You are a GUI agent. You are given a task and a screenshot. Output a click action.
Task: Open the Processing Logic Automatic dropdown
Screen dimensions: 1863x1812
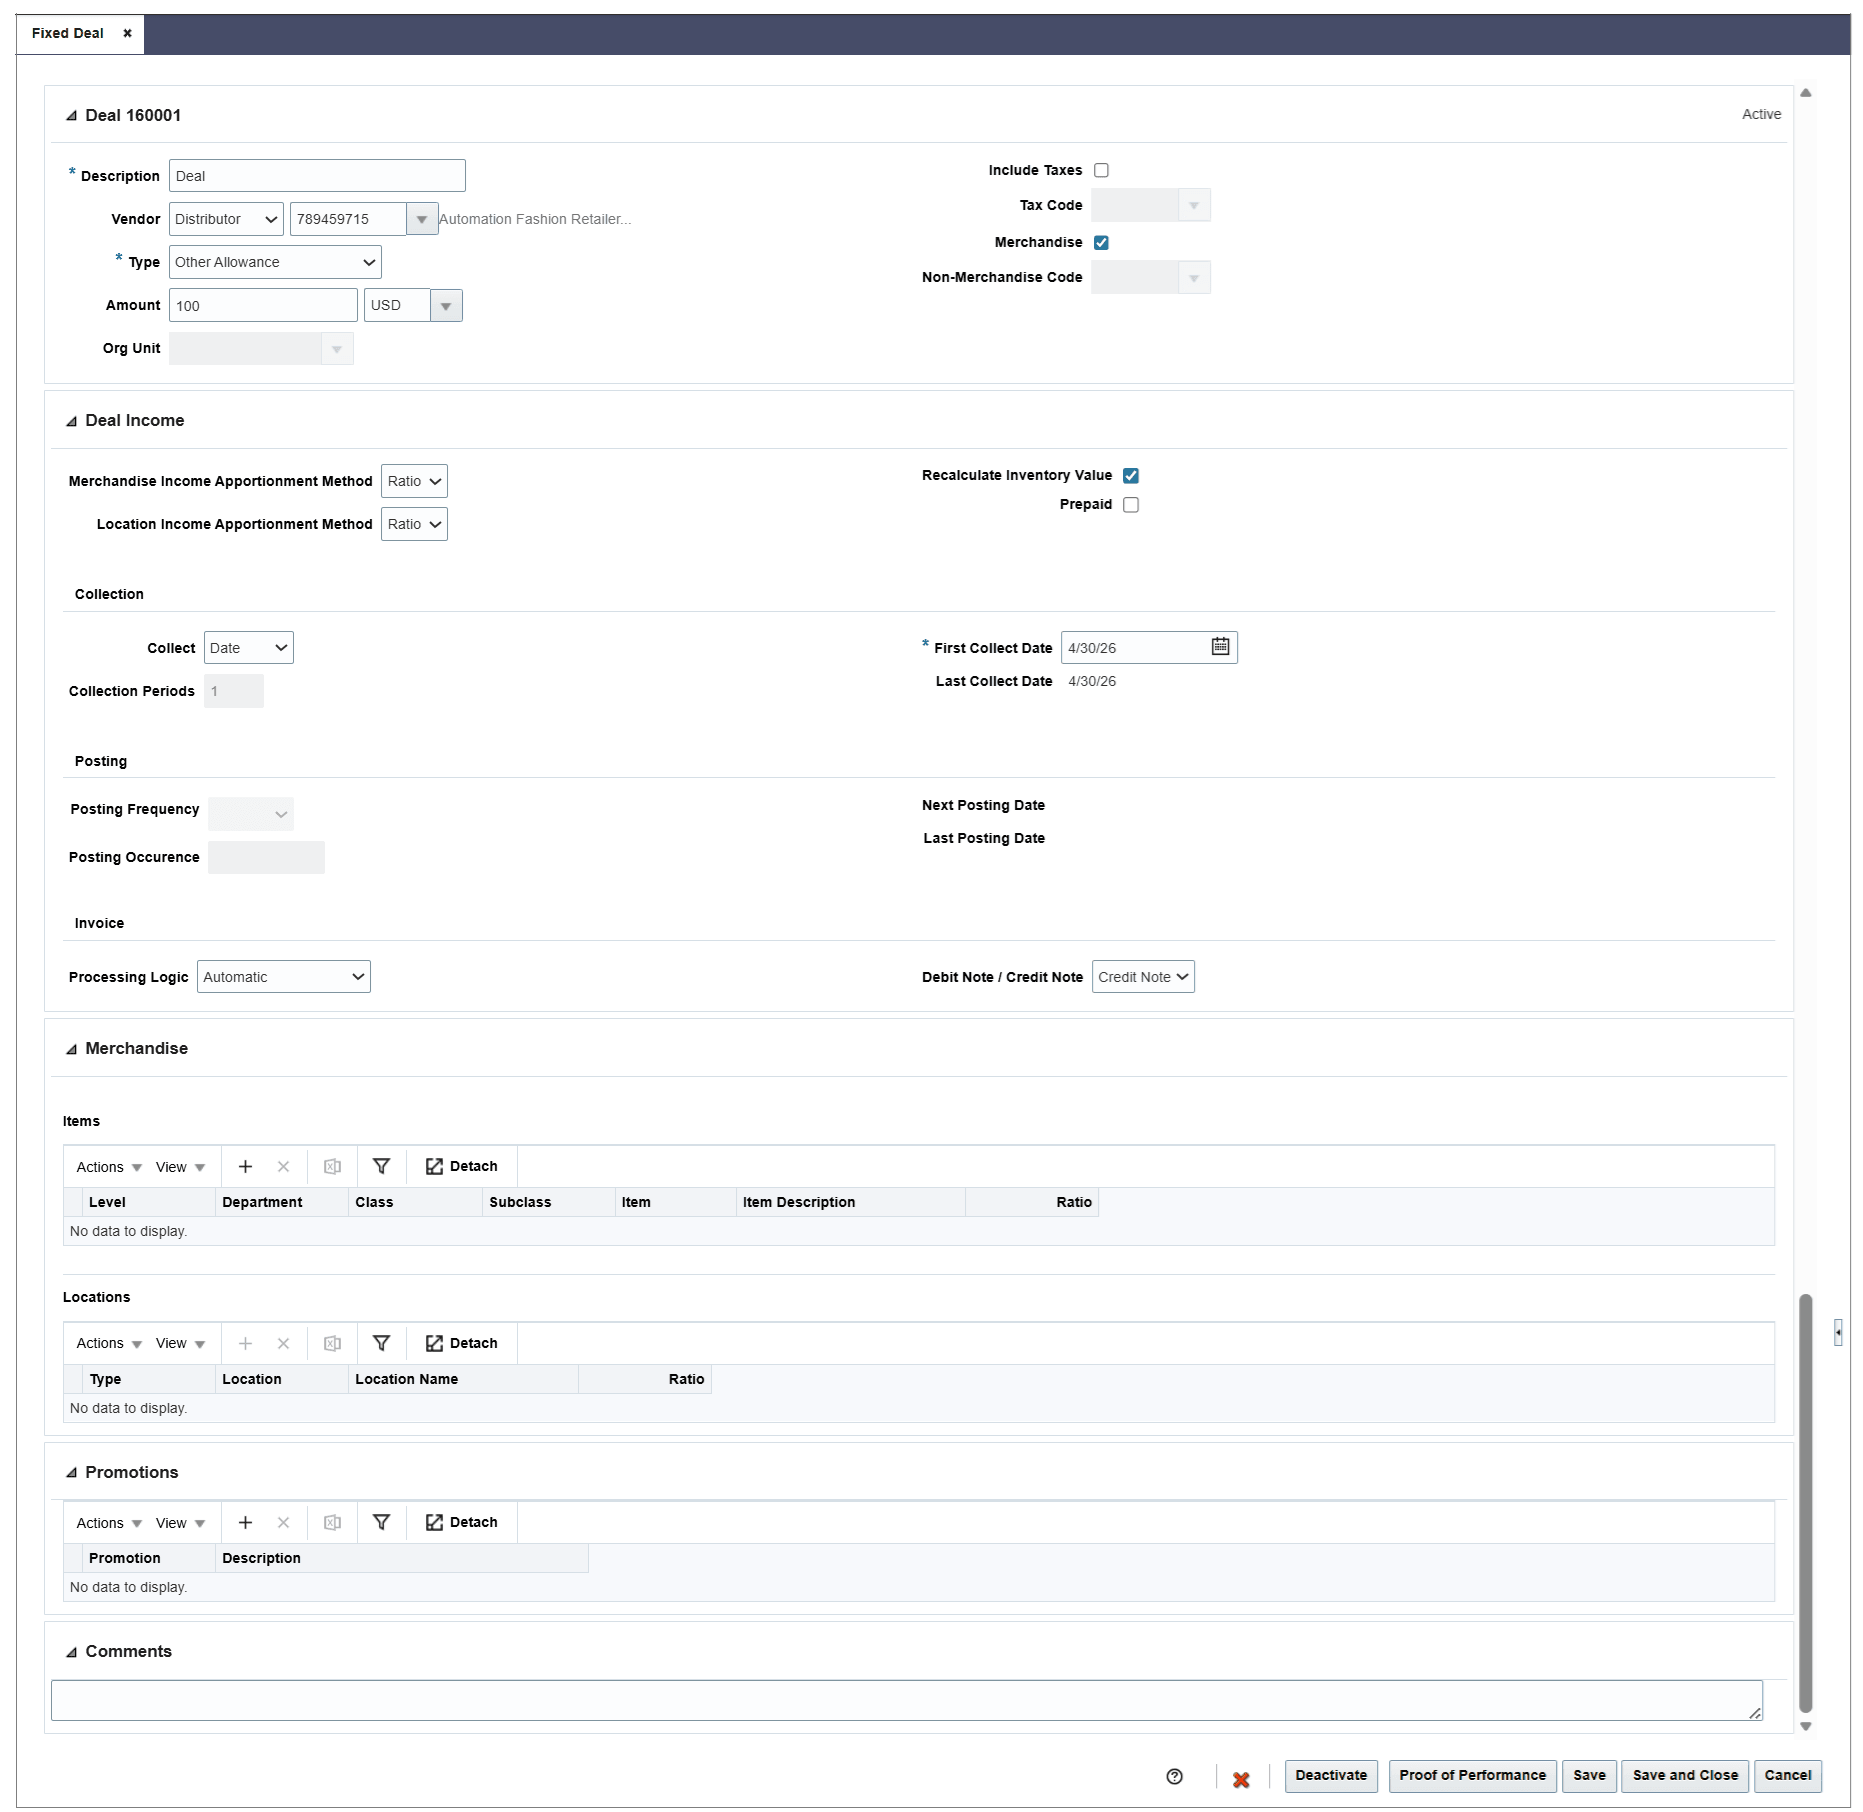(x=283, y=977)
